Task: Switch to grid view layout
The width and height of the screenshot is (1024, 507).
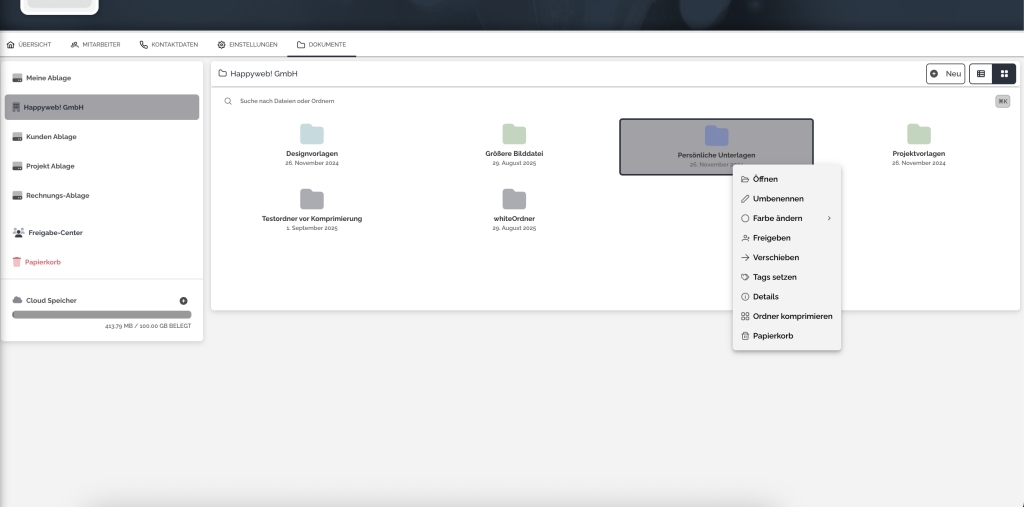Action: tap(1004, 74)
